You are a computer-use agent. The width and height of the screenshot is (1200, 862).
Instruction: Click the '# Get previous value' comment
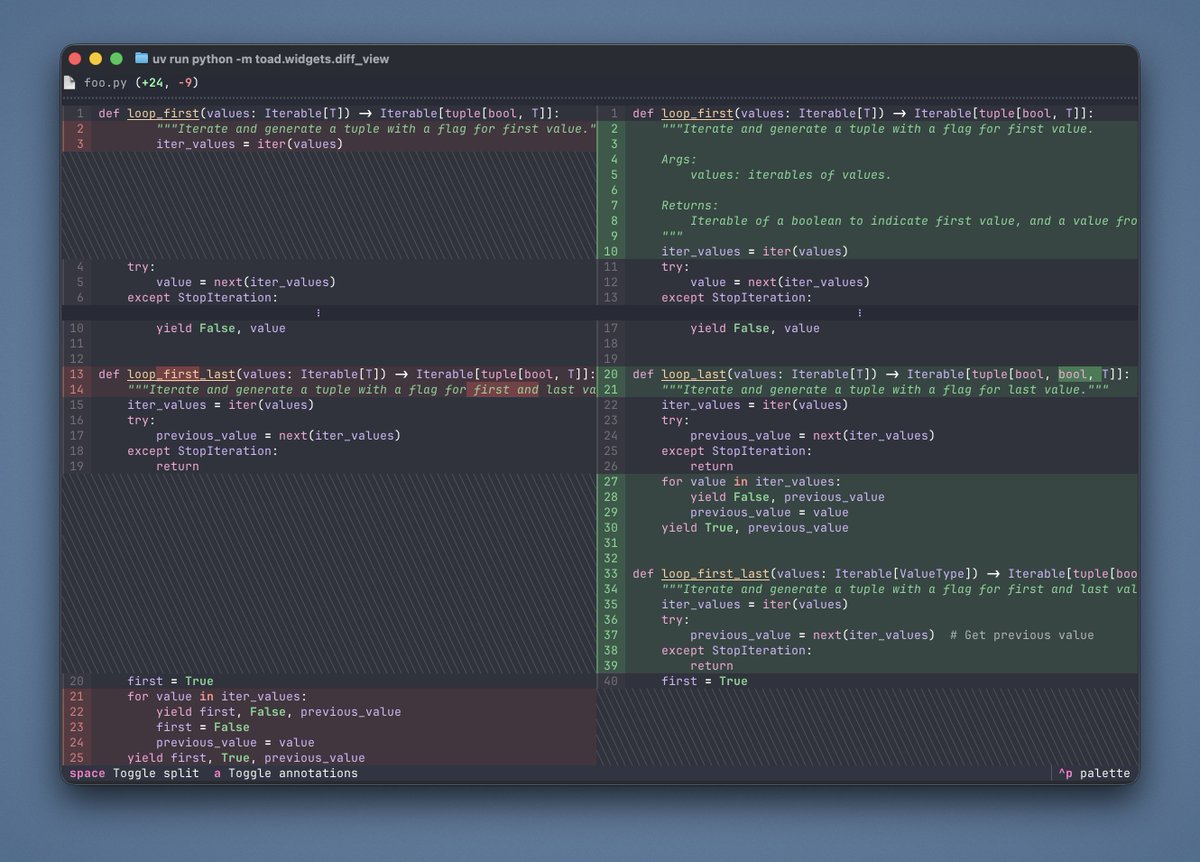point(1022,635)
